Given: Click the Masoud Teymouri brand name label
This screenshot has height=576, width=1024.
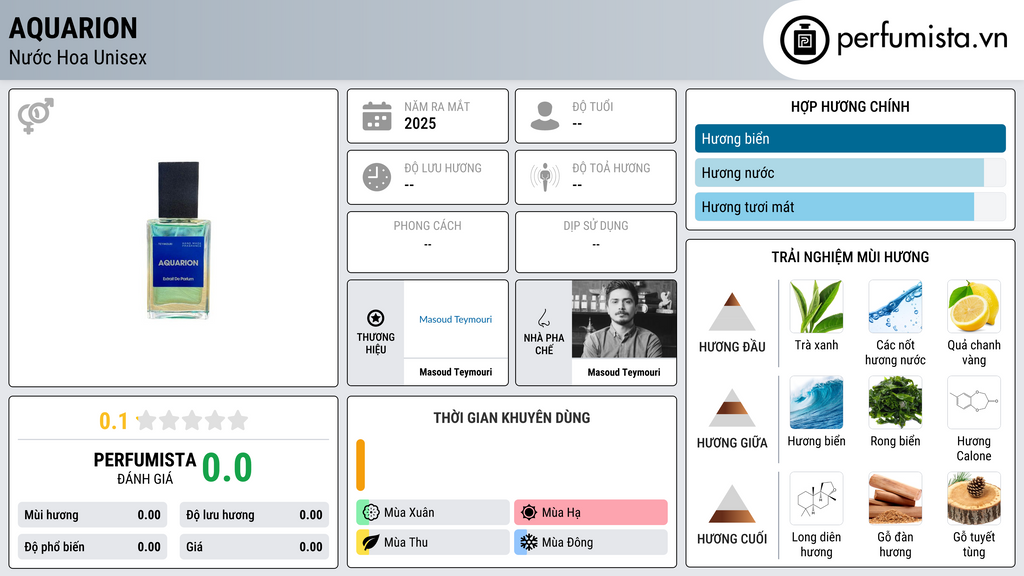Looking at the screenshot, I should pyautogui.click(x=455, y=372).
